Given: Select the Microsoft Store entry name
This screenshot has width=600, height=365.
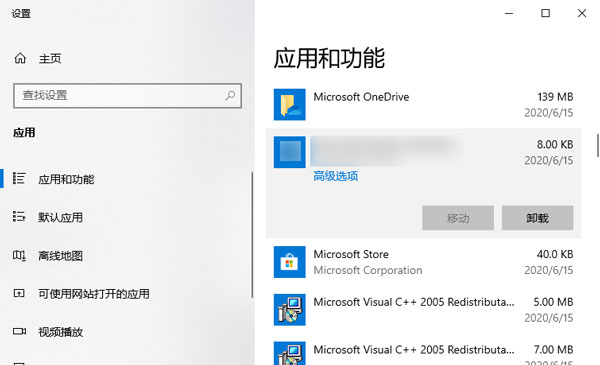Looking at the screenshot, I should 351,254.
